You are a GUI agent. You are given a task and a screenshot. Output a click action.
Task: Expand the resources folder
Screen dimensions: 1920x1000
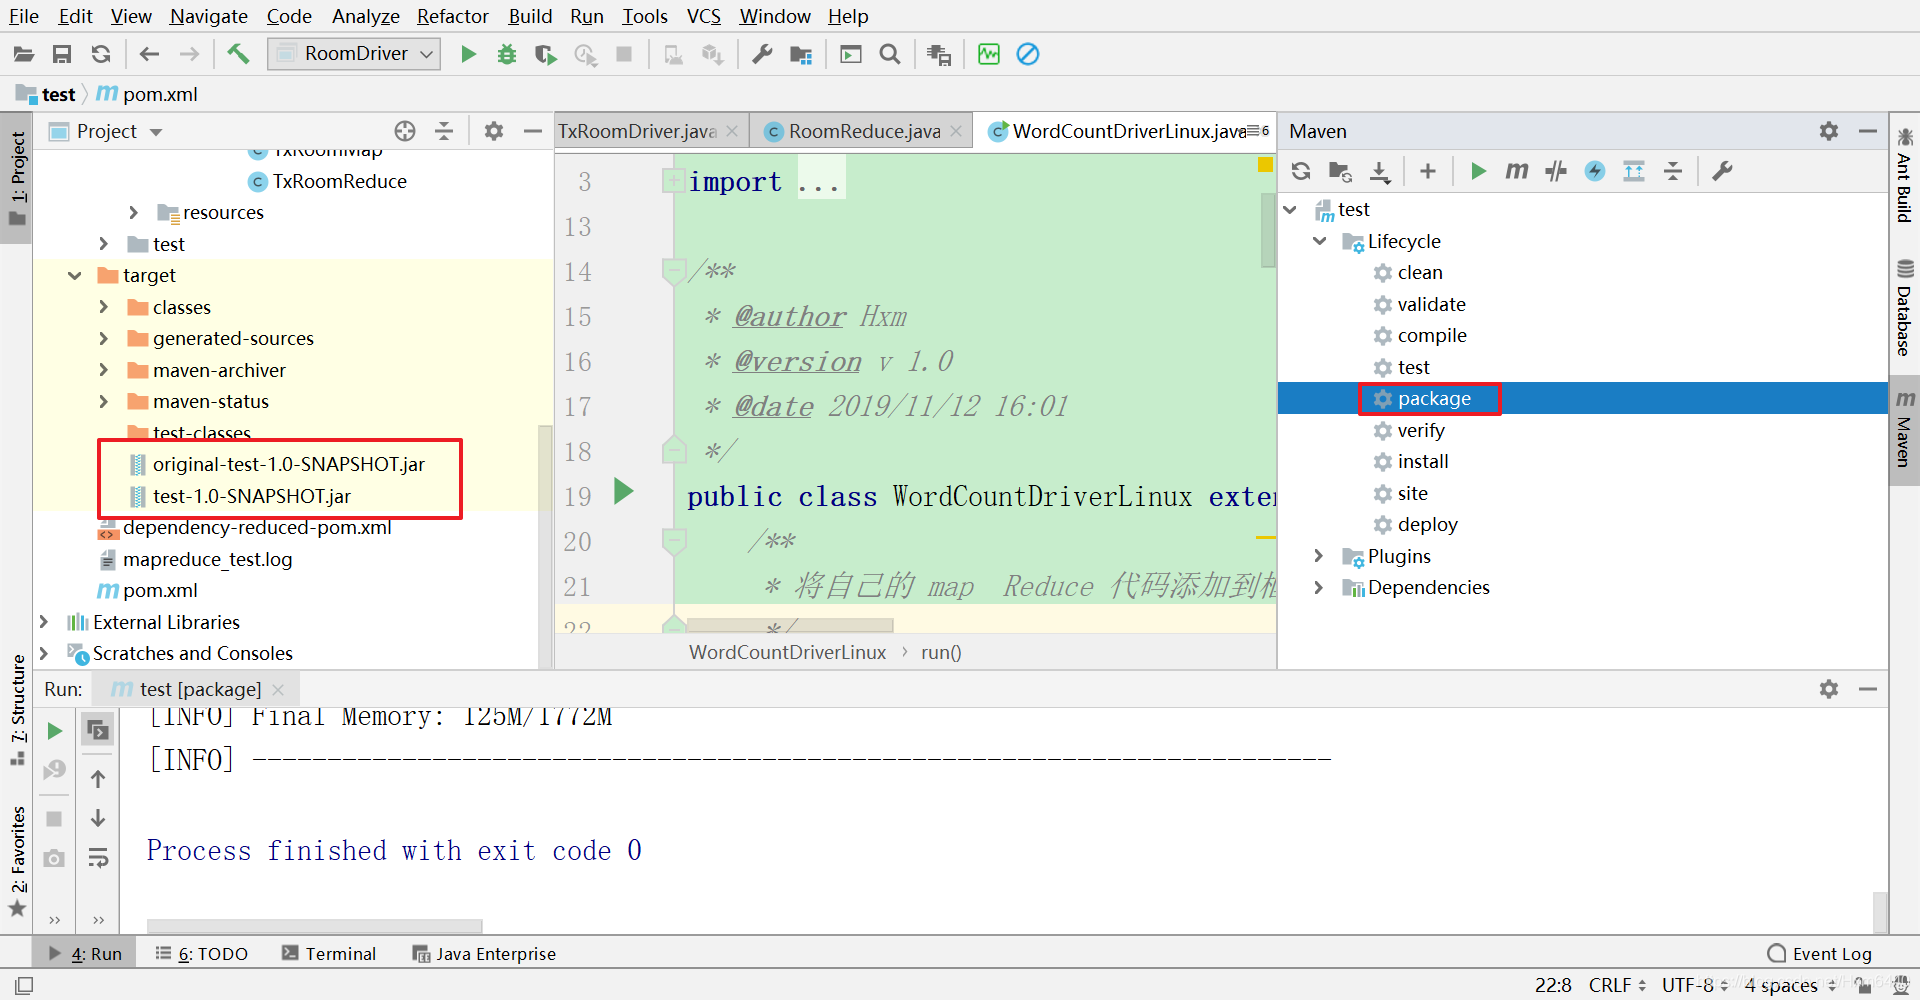click(x=134, y=212)
